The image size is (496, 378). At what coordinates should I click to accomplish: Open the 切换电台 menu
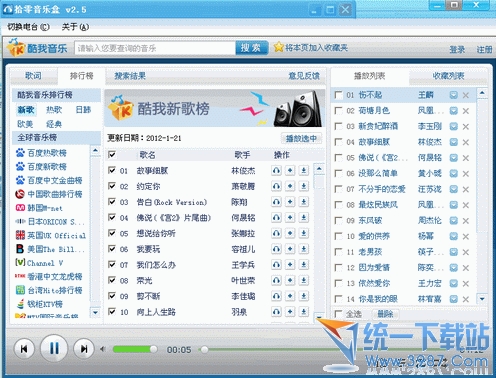(x=28, y=27)
